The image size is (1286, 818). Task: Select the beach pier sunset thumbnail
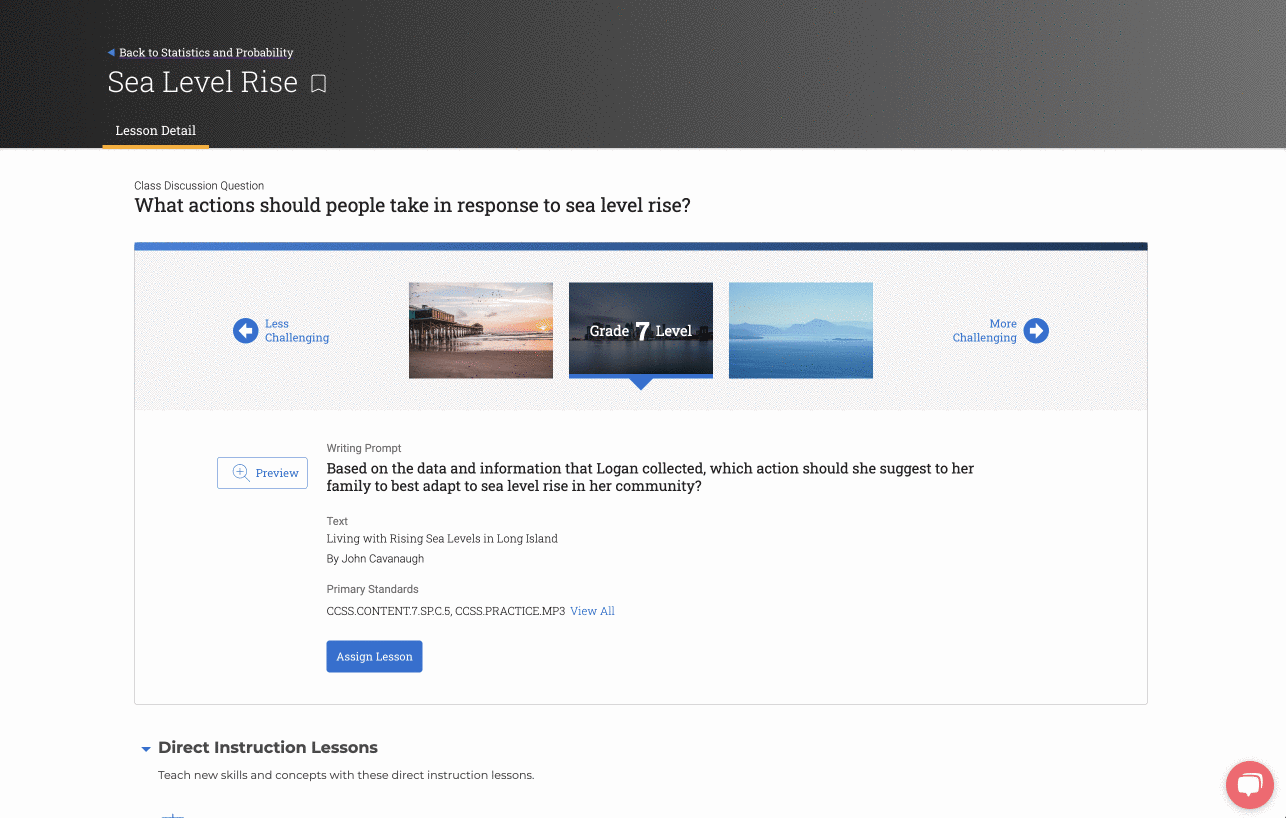click(x=481, y=331)
